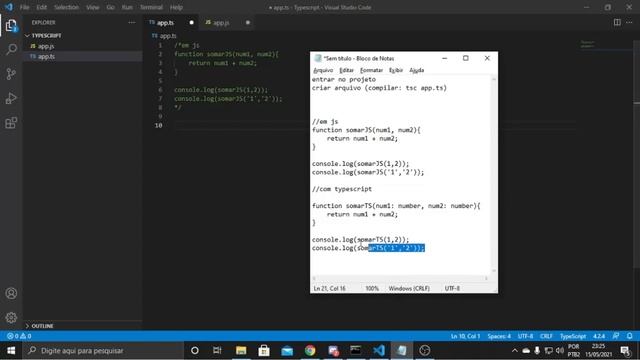Click TypeScript version 4.2.4

[599, 336]
